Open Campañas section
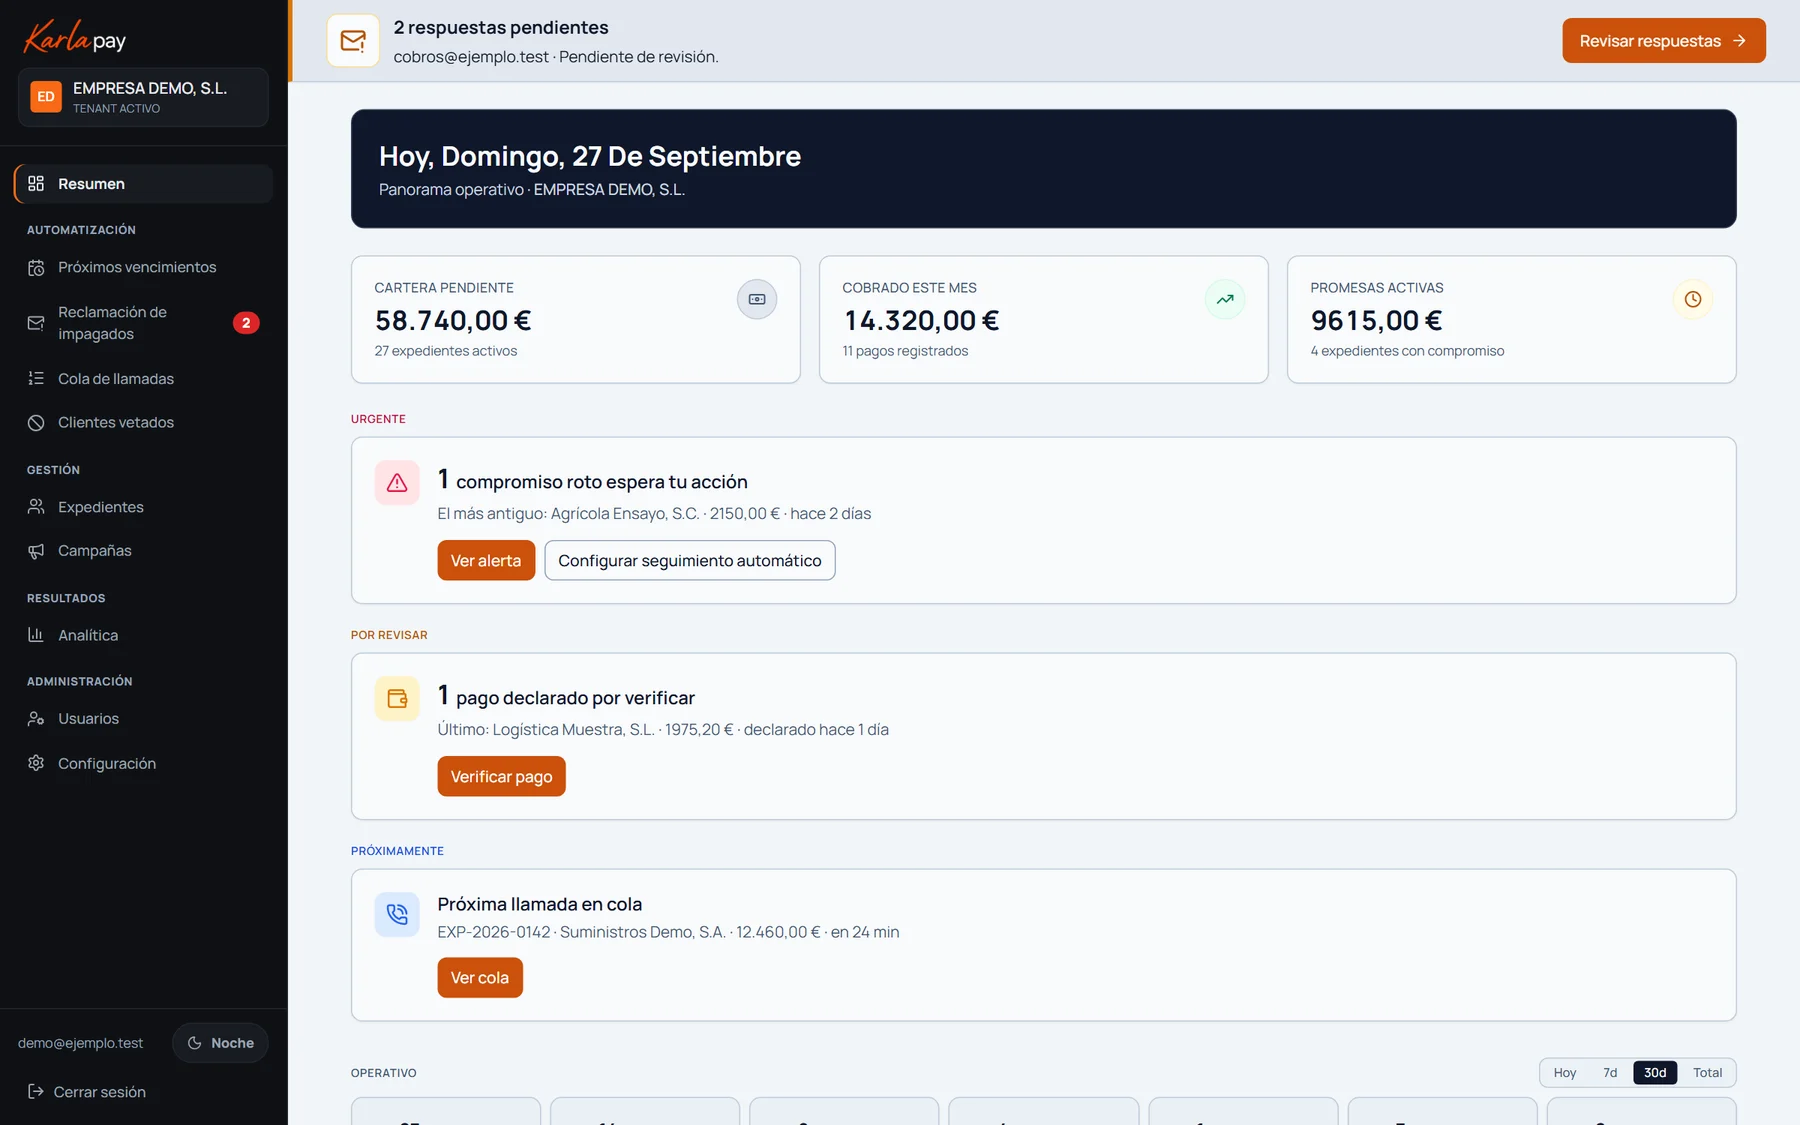Viewport: 1800px width, 1125px height. tap(144, 551)
